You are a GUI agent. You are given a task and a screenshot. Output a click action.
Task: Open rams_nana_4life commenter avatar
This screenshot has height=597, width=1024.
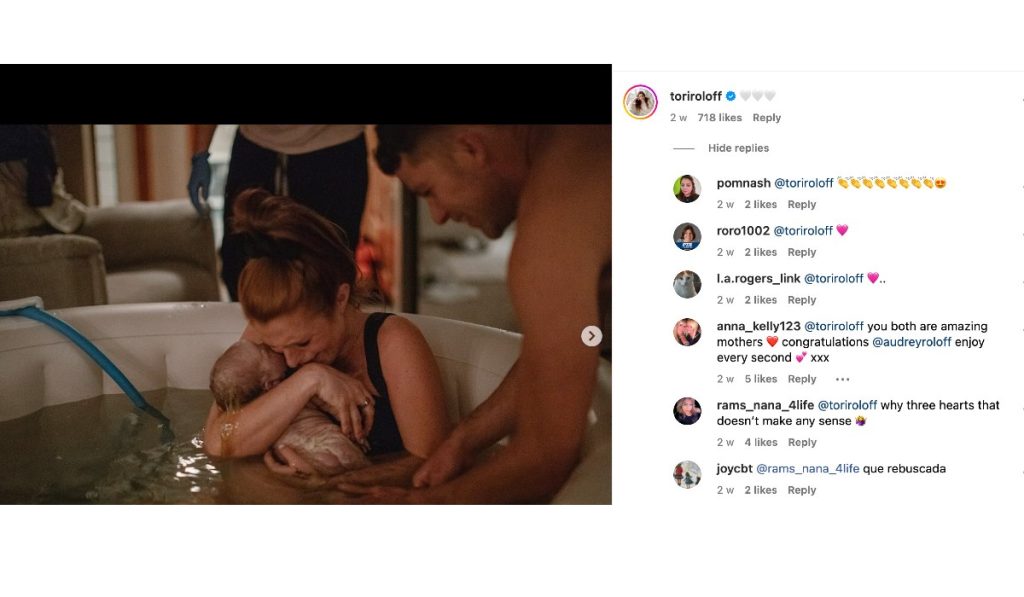[x=687, y=411]
